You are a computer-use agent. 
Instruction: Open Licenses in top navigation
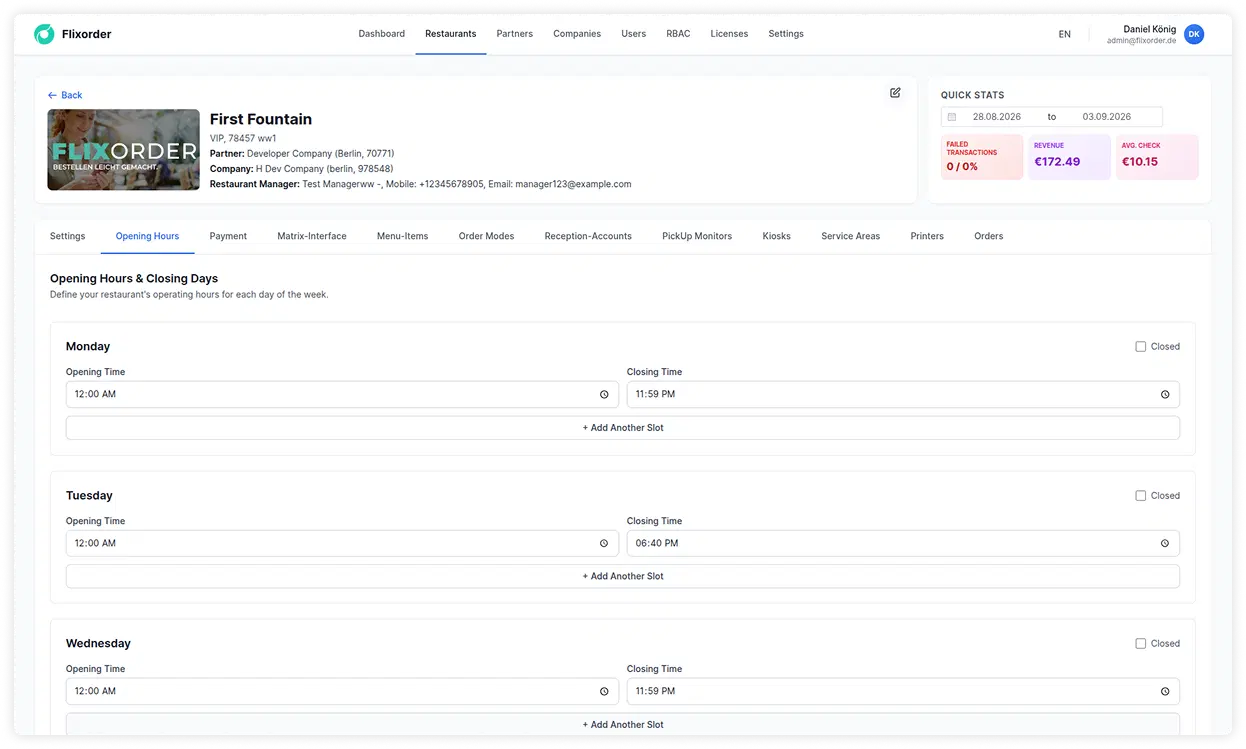coord(729,34)
